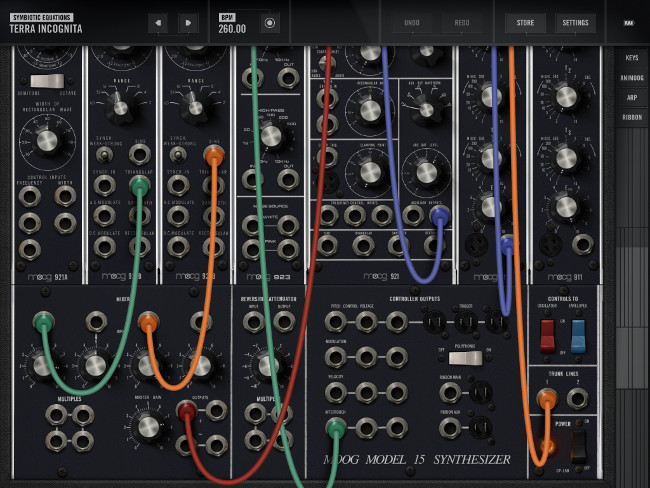The height and width of the screenshot is (488, 650).
Task: Go to the previous preset using left arrow
Action: tap(159, 22)
